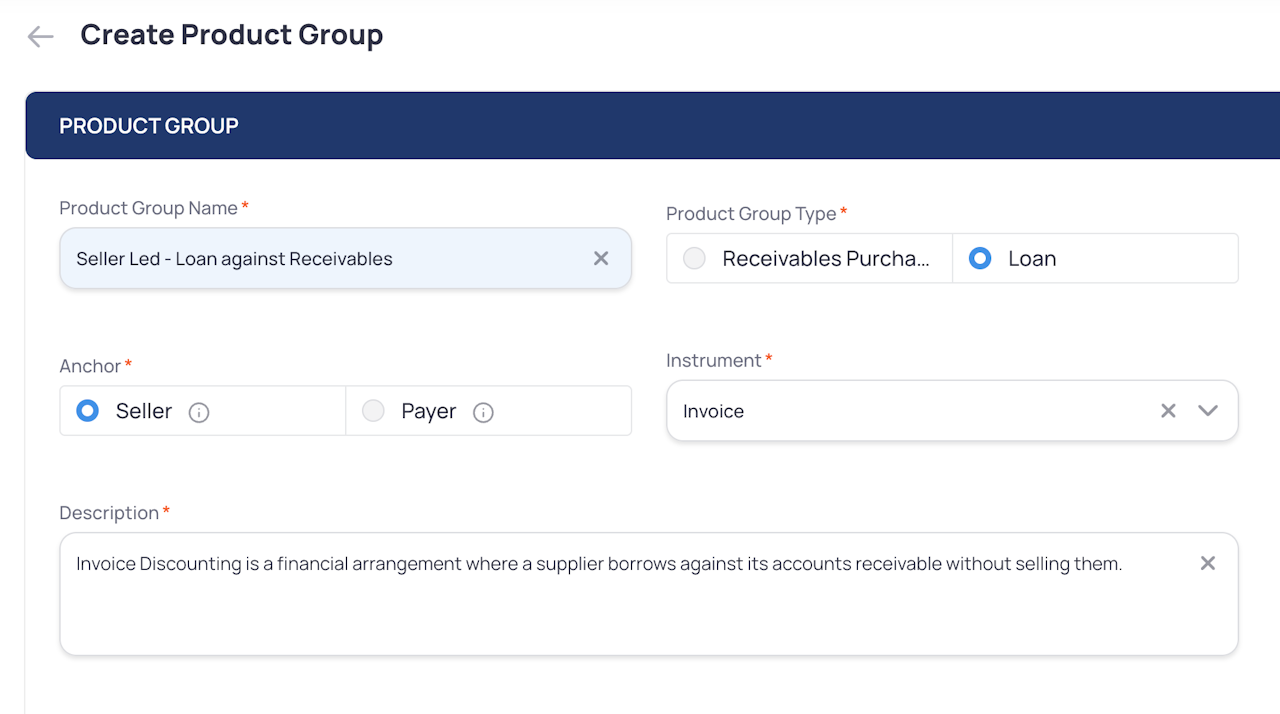Click the Instrument field label

[714, 360]
